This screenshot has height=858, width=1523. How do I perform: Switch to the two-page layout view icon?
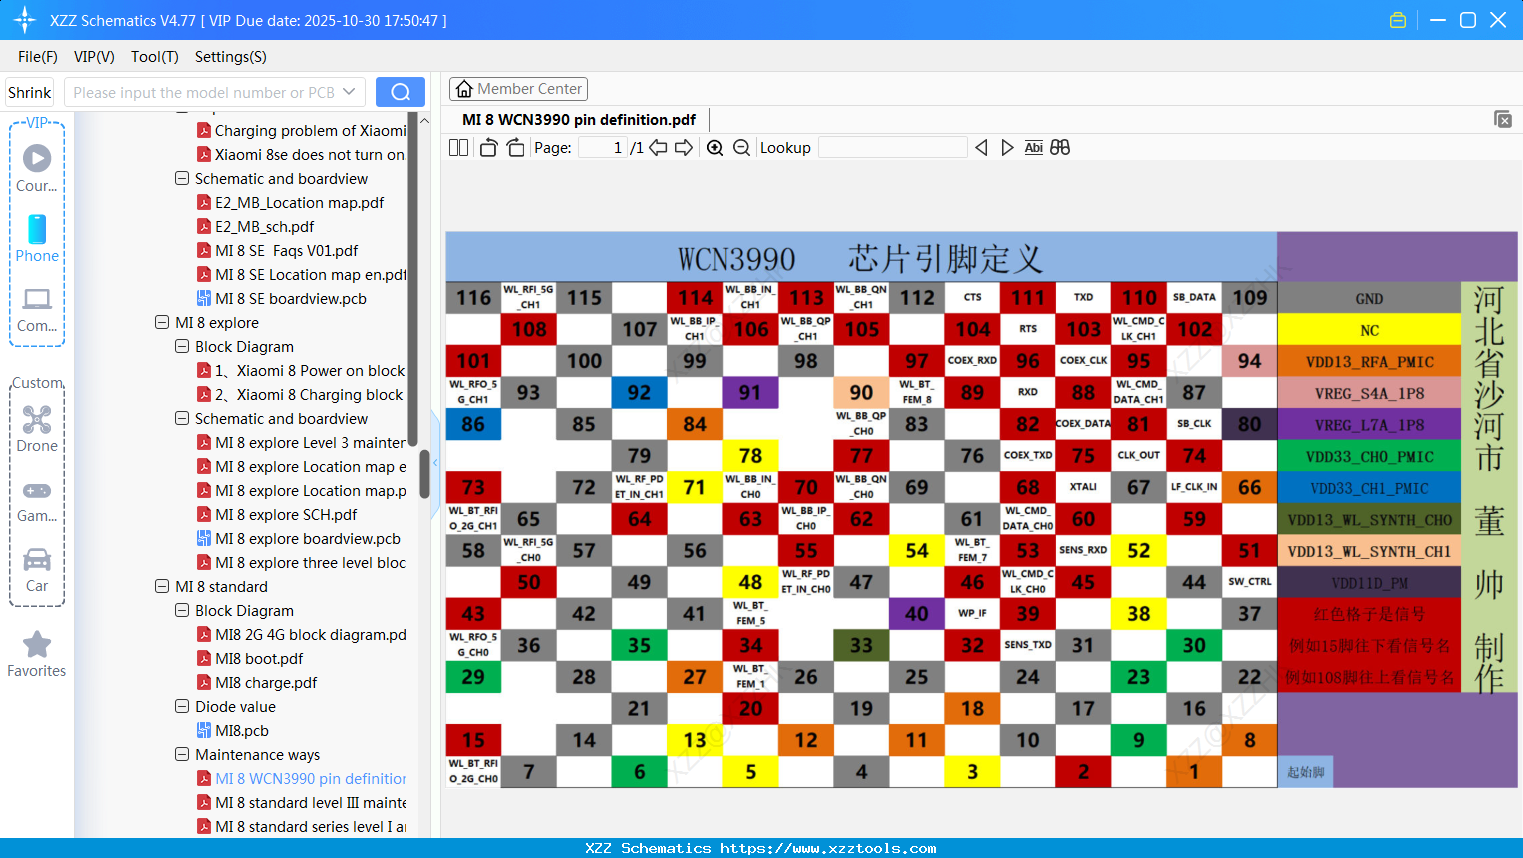[458, 148]
